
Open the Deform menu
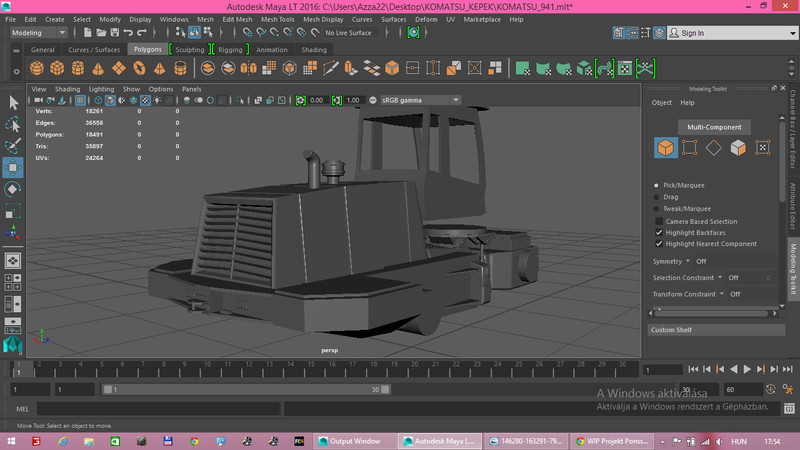coord(426,19)
